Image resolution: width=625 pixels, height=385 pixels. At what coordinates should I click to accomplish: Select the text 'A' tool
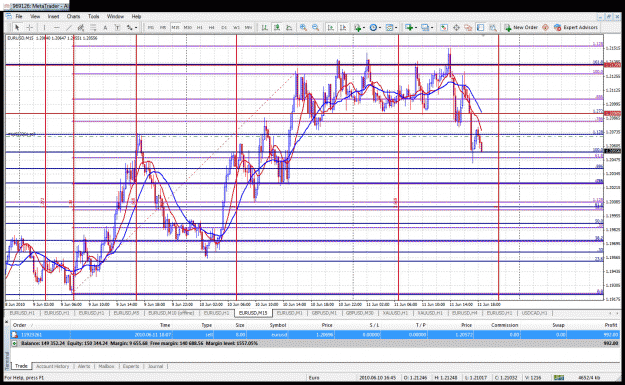[105, 28]
